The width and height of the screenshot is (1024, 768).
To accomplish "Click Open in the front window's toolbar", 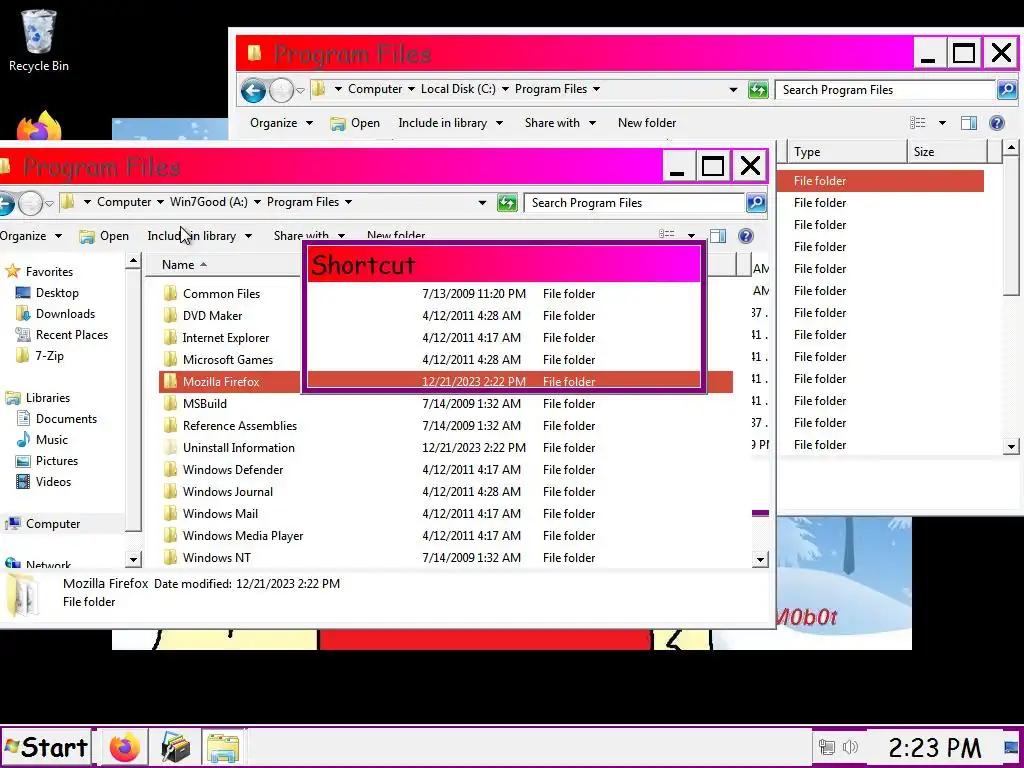I will [104, 236].
